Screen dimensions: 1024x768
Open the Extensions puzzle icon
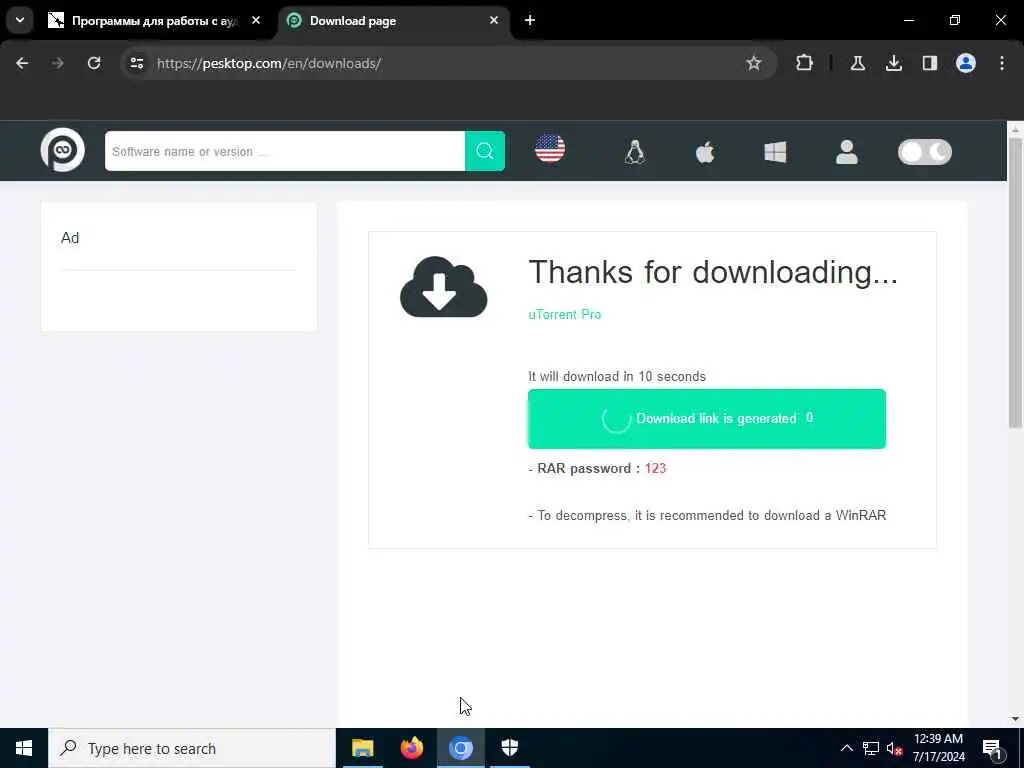pos(805,63)
